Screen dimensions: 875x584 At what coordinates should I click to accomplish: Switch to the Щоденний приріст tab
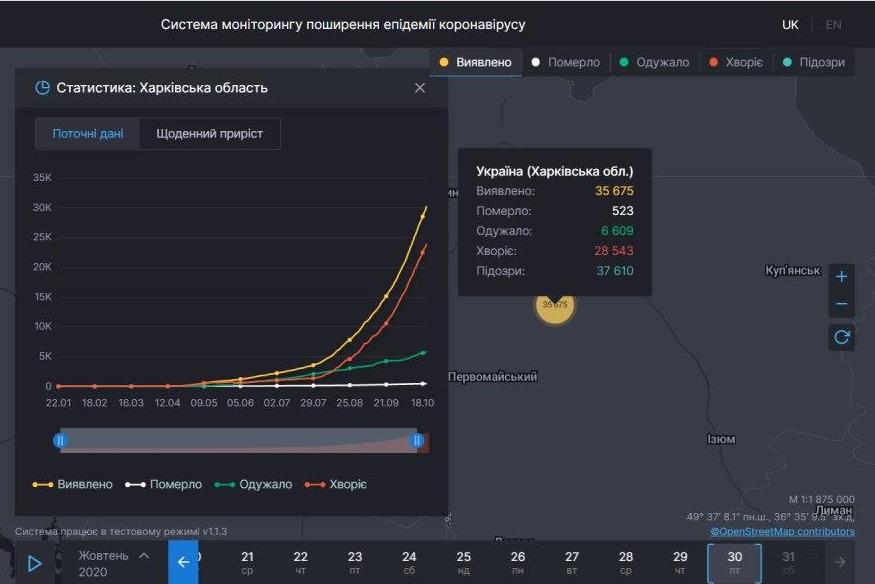pyautogui.click(x=209, y=133)
